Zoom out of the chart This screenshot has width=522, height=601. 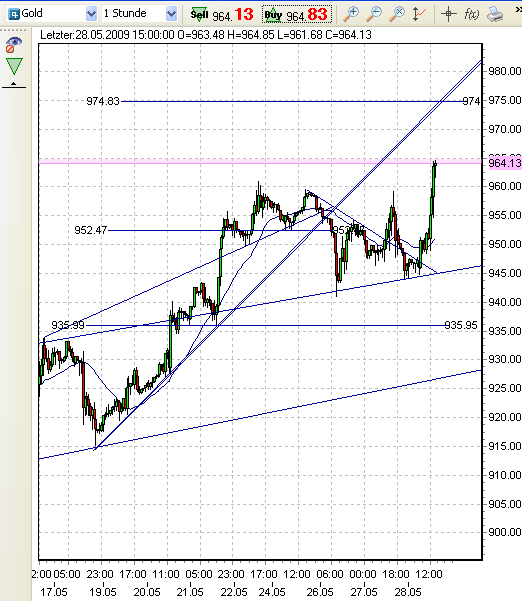[374, 14]
